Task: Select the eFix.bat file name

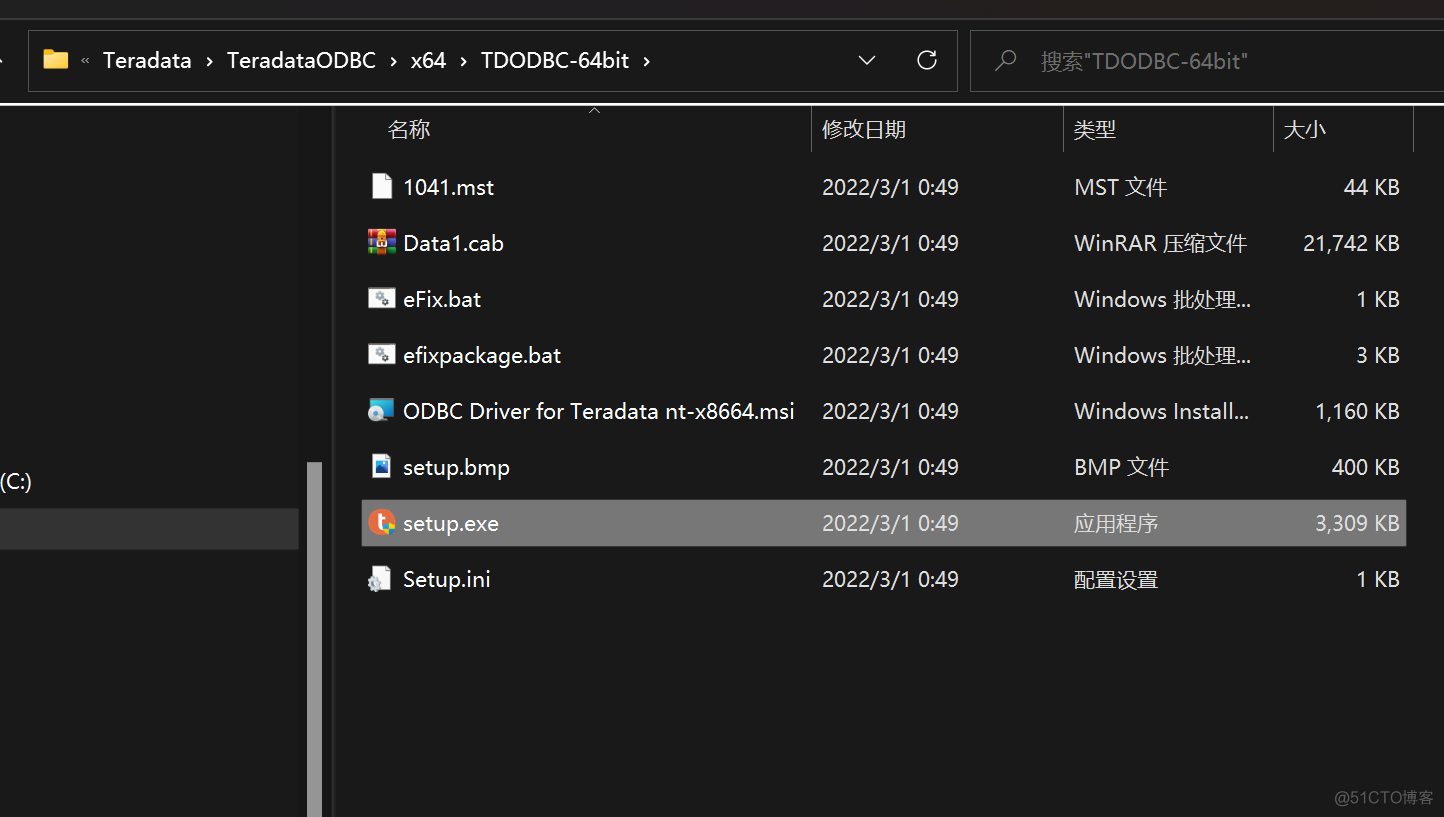Action: coord(442,299)
